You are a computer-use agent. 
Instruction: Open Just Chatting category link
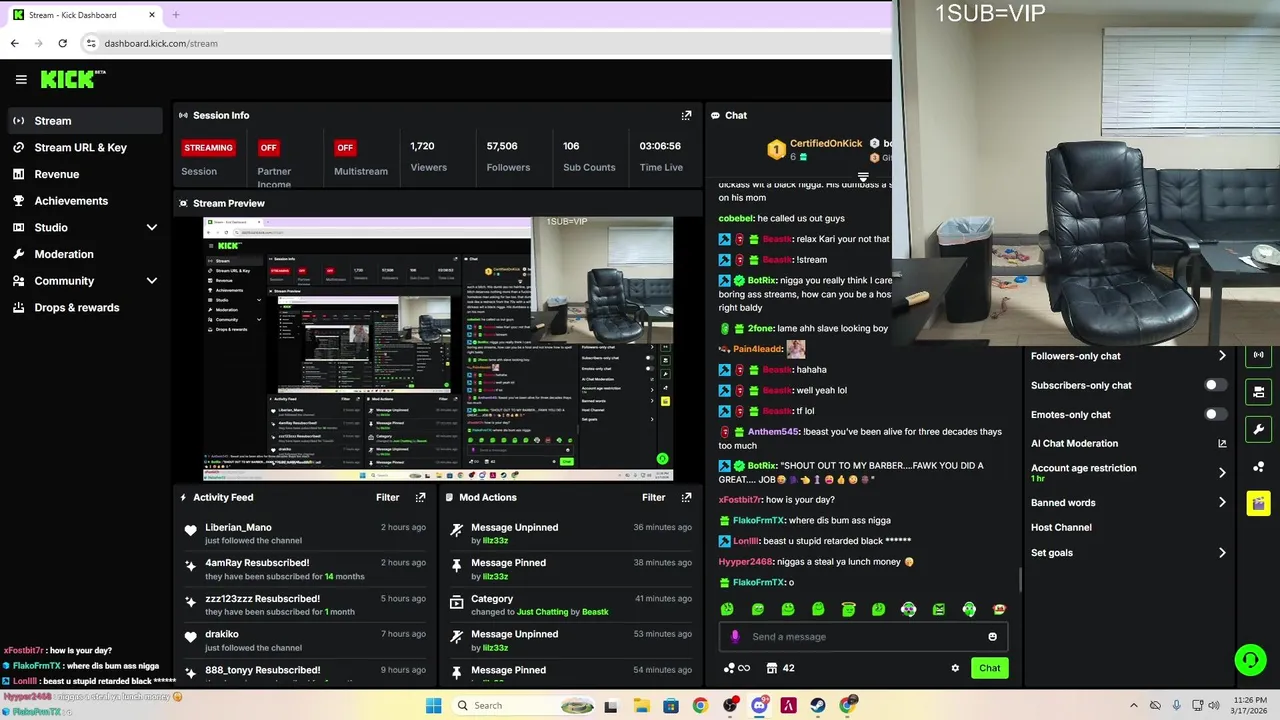coord(542,612)
